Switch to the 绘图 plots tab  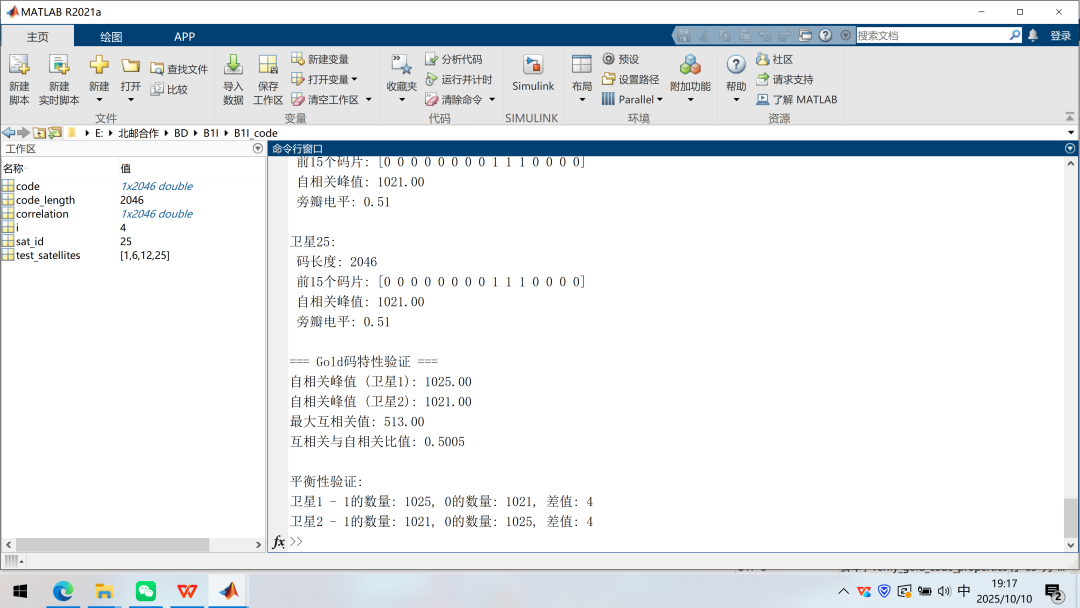coord(111,36)
